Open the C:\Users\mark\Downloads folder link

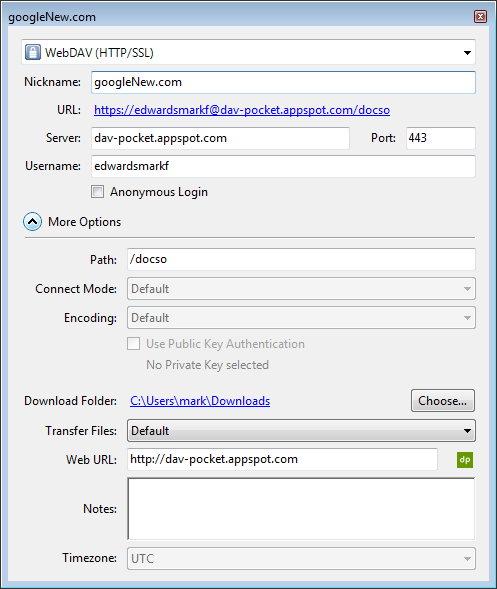[200, 401]
